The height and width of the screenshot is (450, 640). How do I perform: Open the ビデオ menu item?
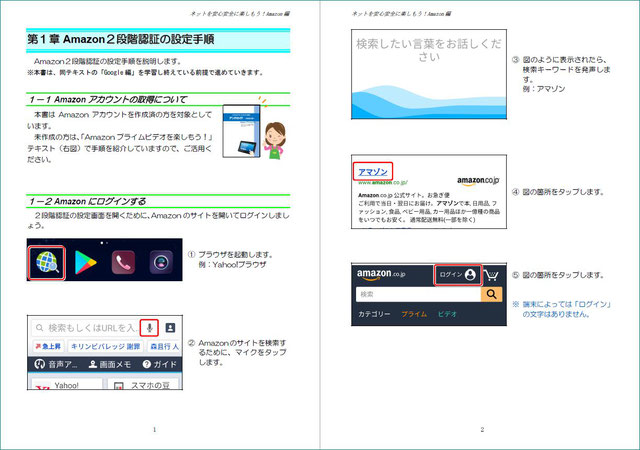[x=447, y=314]
